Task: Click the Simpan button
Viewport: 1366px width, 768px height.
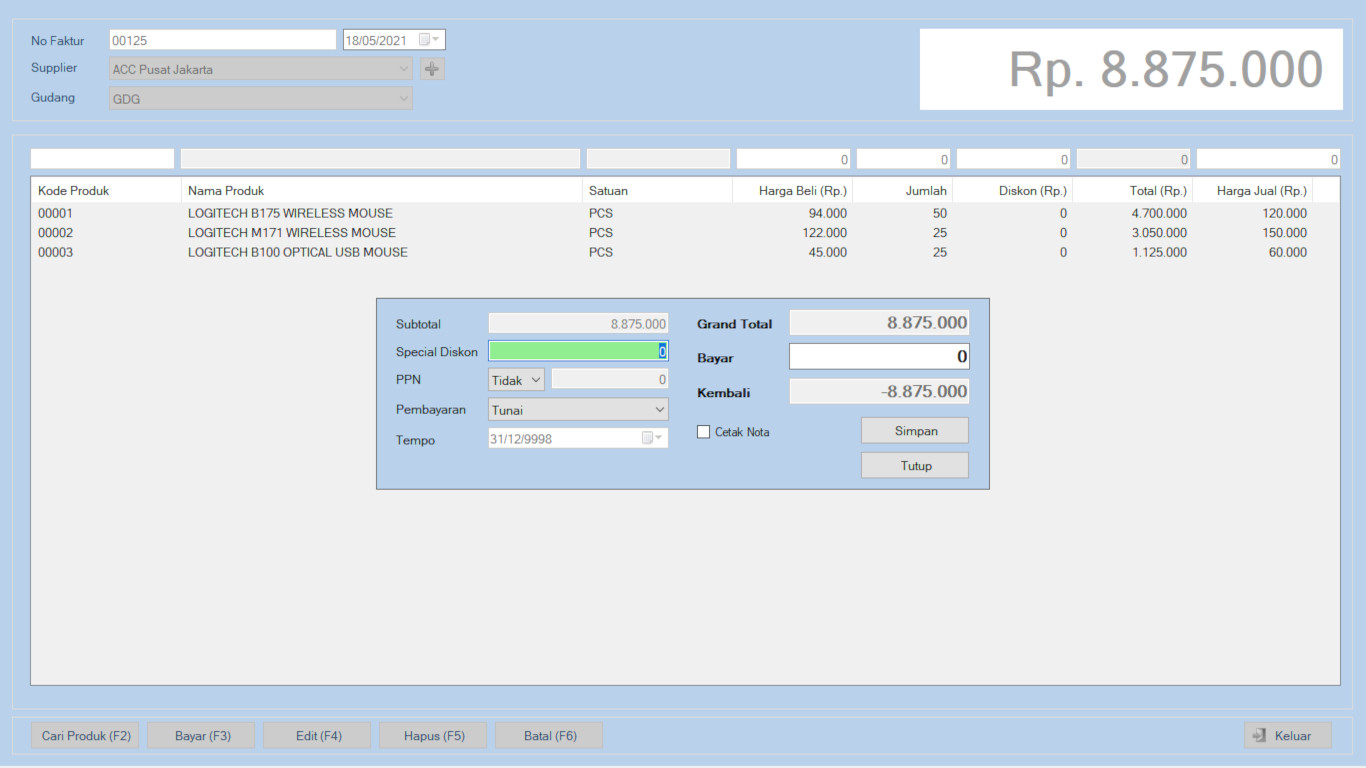Action: click(914, 431)
